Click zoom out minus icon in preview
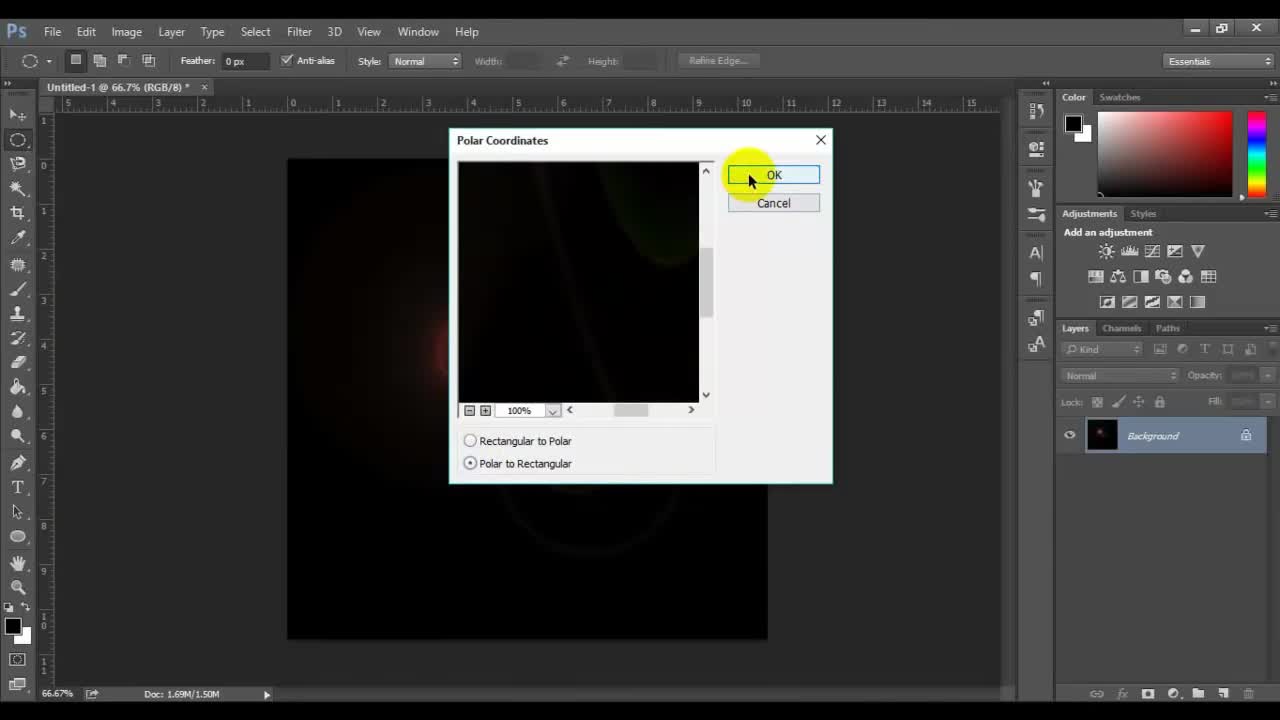 [x=469, y=411]
